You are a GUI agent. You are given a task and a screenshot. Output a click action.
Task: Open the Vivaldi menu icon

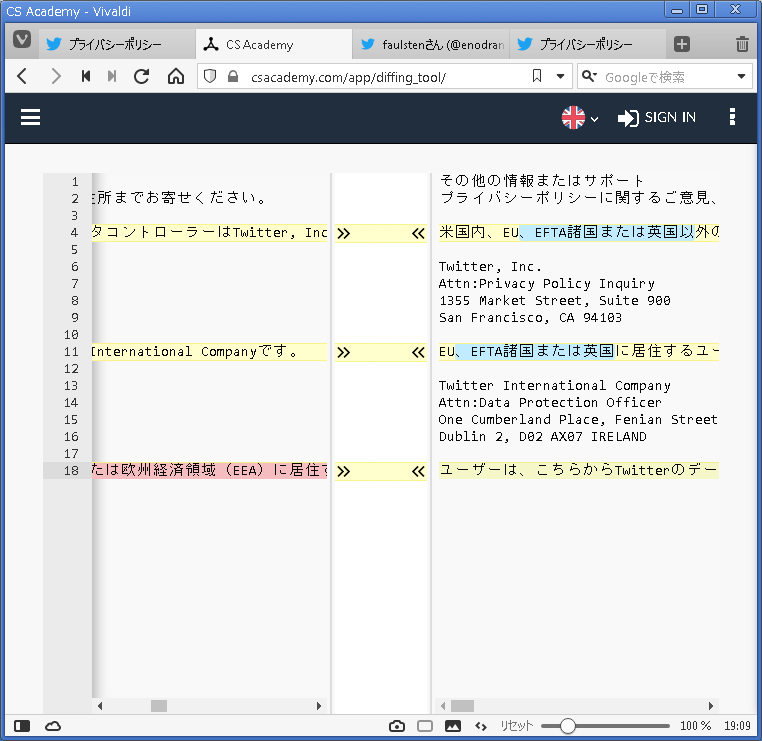(22, 40)
